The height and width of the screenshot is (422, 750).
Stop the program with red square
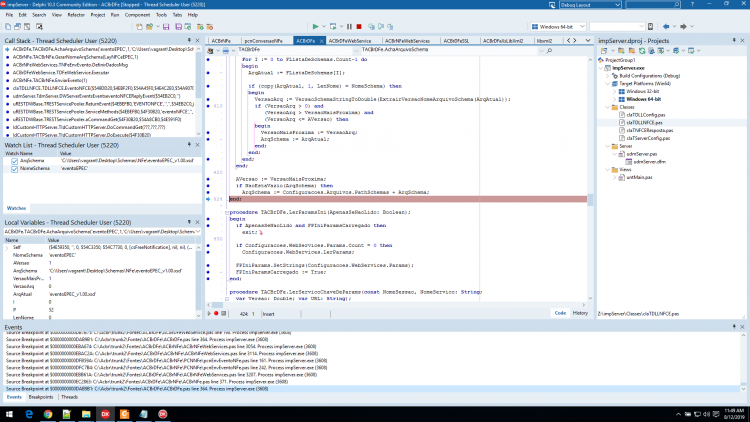pos(359,27)
